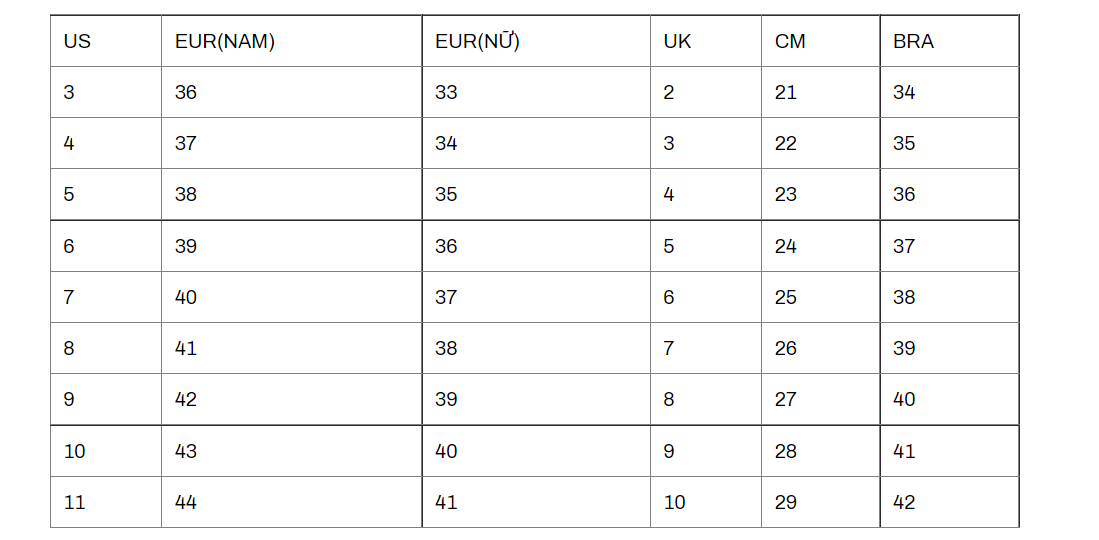This screenshot has width=1099, height=540.
Task: Click EUR(NAM) cell with value 44
Action: 291,502
